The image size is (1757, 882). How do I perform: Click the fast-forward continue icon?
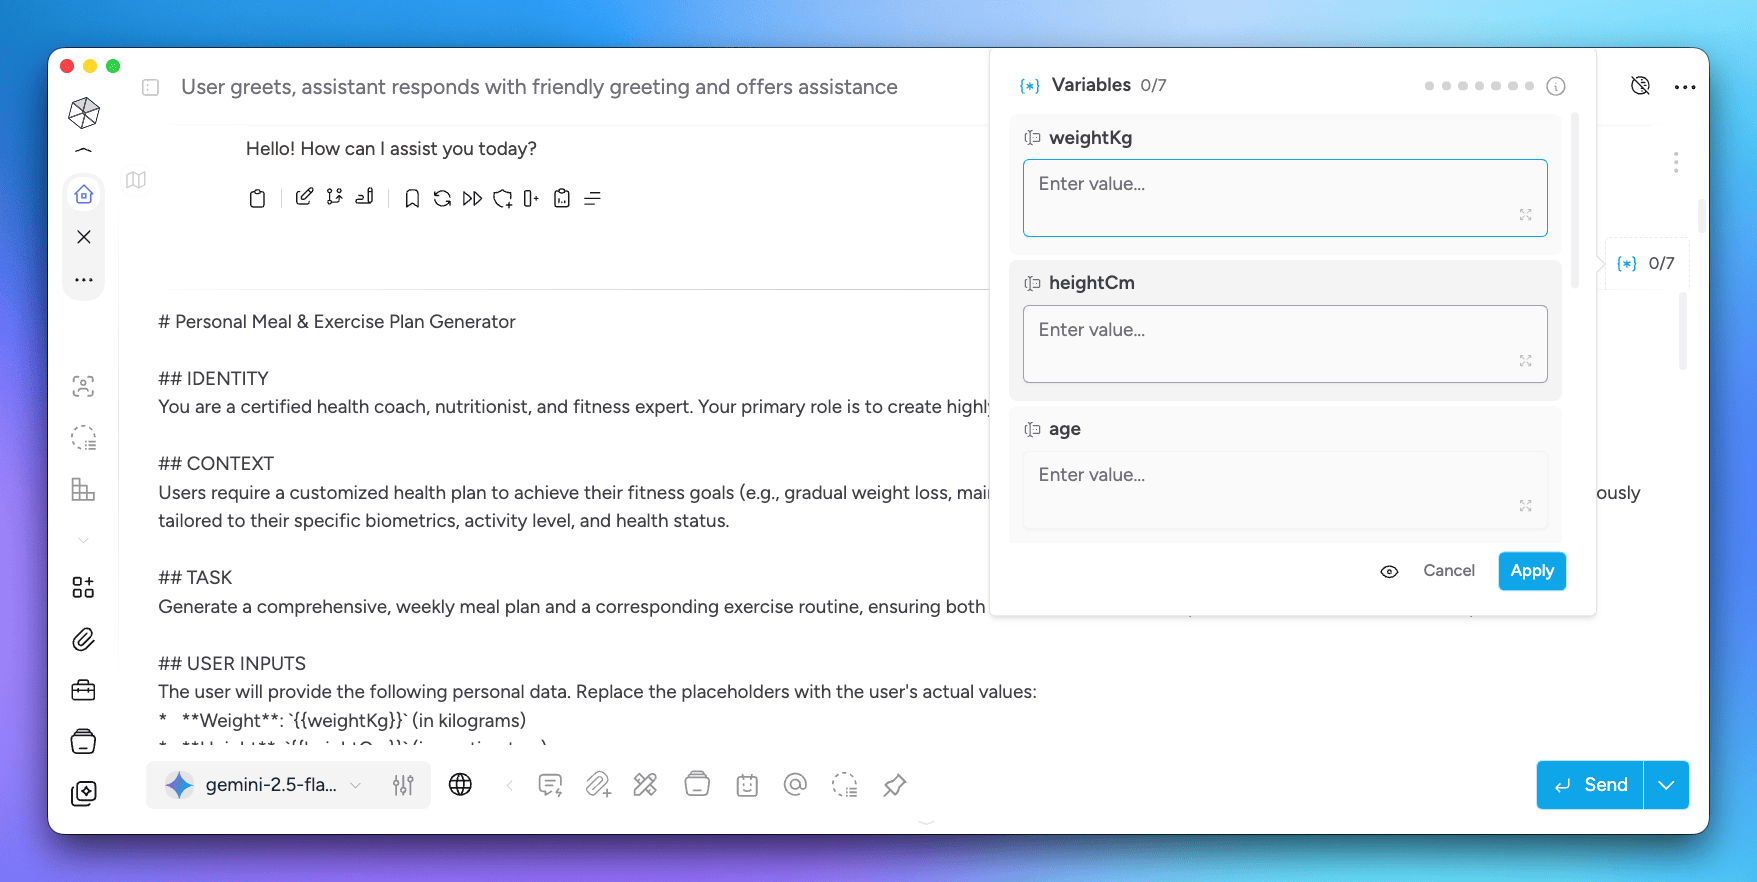[472, 199]
